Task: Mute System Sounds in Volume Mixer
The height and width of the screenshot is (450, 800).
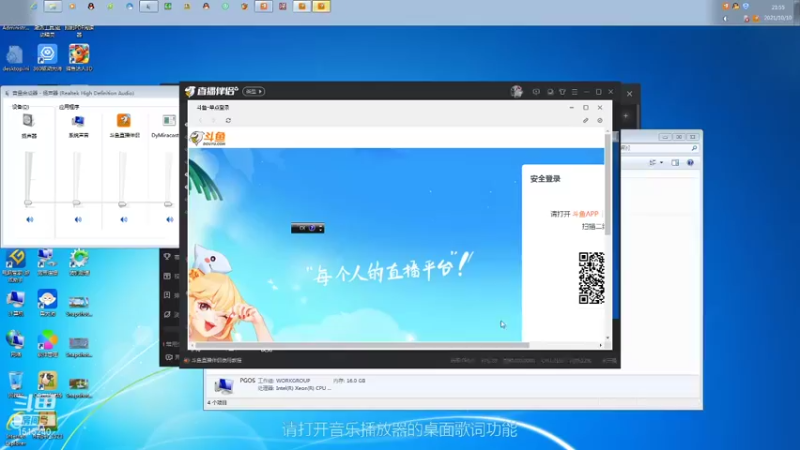Action: coord(78,219)
